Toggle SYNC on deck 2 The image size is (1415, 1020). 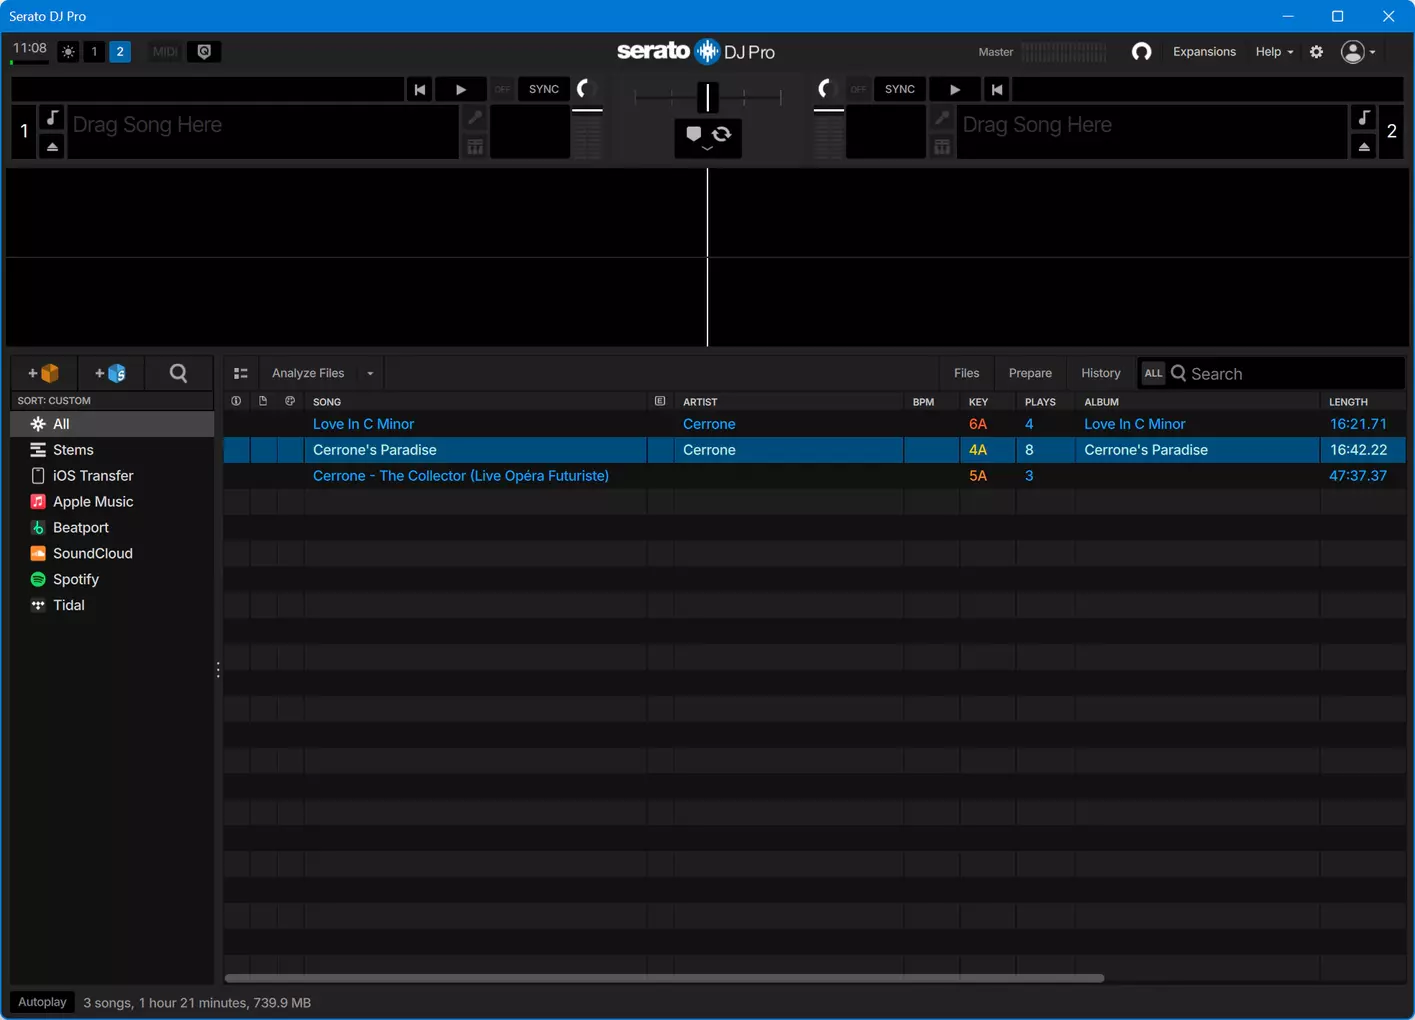900,89
